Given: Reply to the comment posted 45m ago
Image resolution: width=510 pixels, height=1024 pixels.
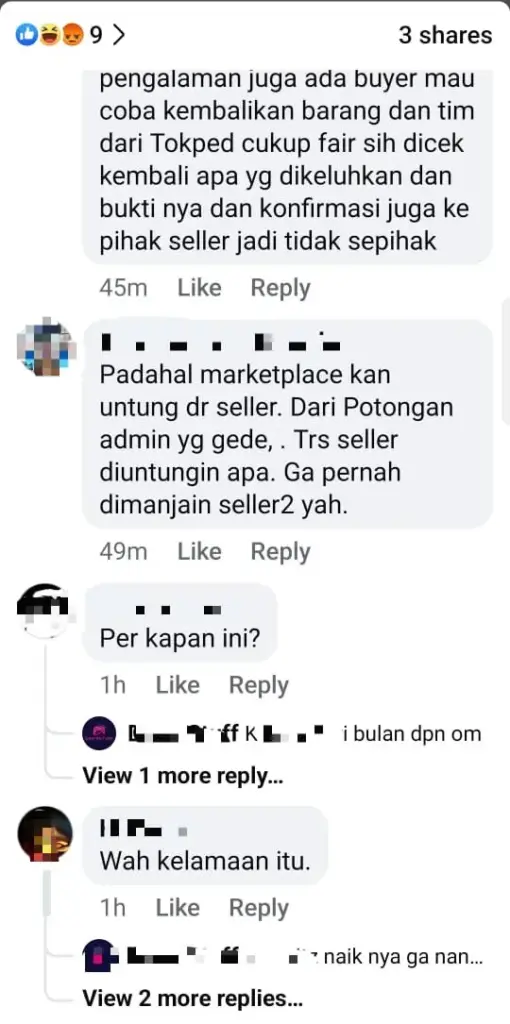Looking at the screenshot, I should (x=280, y=288).
